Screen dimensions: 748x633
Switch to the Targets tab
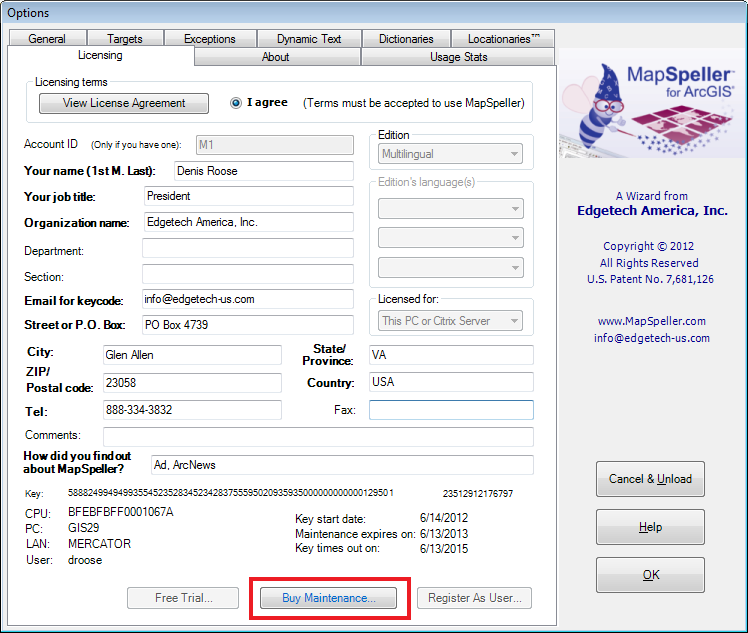pyautogui.click(x=125, y=38)
